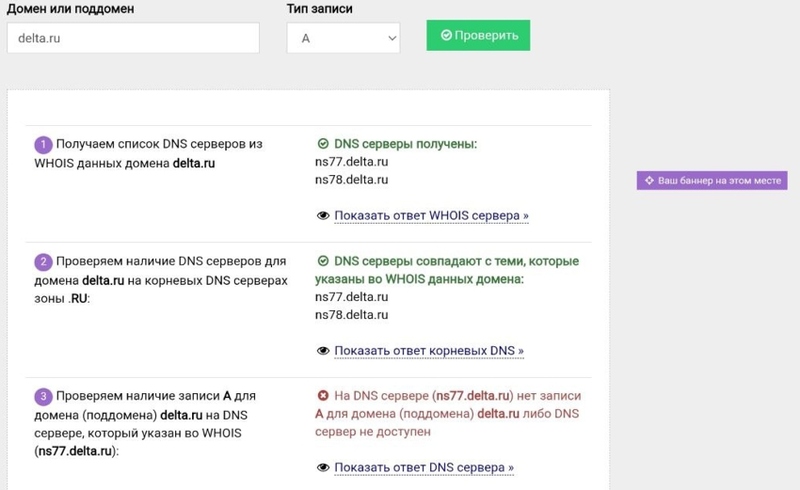This screenshot has height=490, width=800.
Task: Expand 'Показать ответ корневых DNS' section
Action: (x=429, y=351)
